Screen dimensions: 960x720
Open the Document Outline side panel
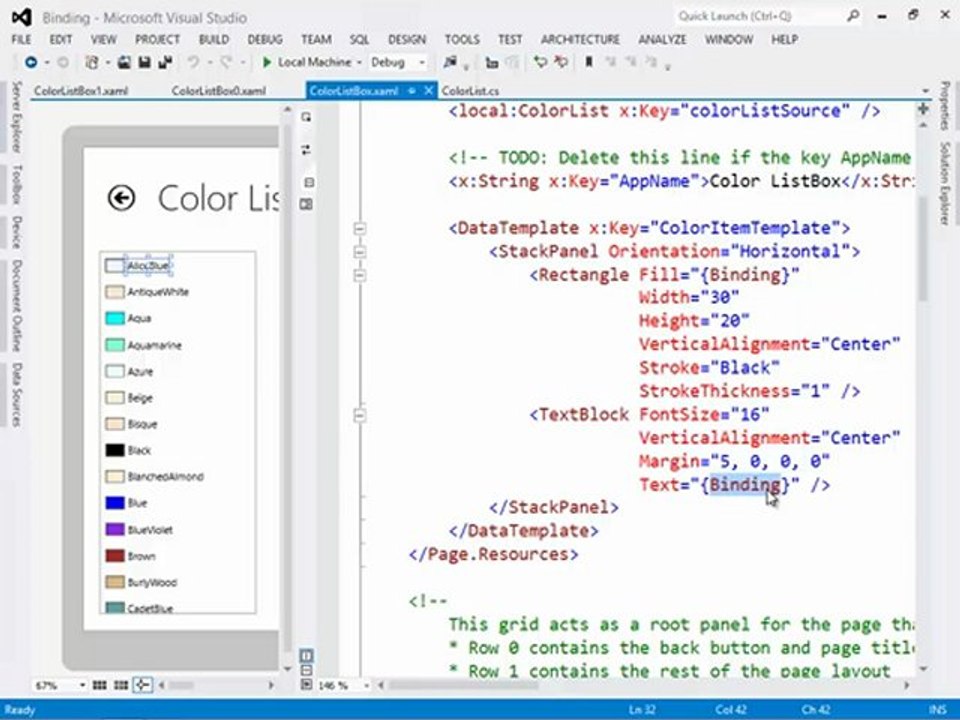16,305
